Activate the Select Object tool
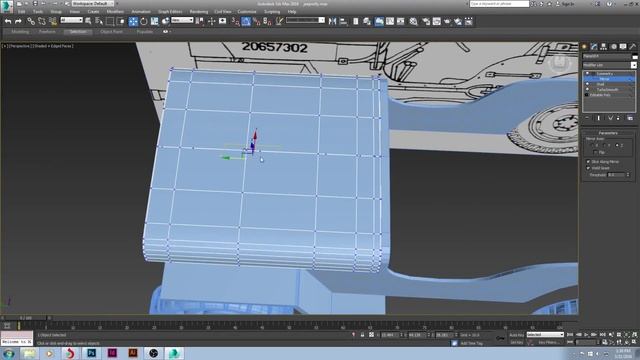640x360 pixels. click(x=88, y=21)
